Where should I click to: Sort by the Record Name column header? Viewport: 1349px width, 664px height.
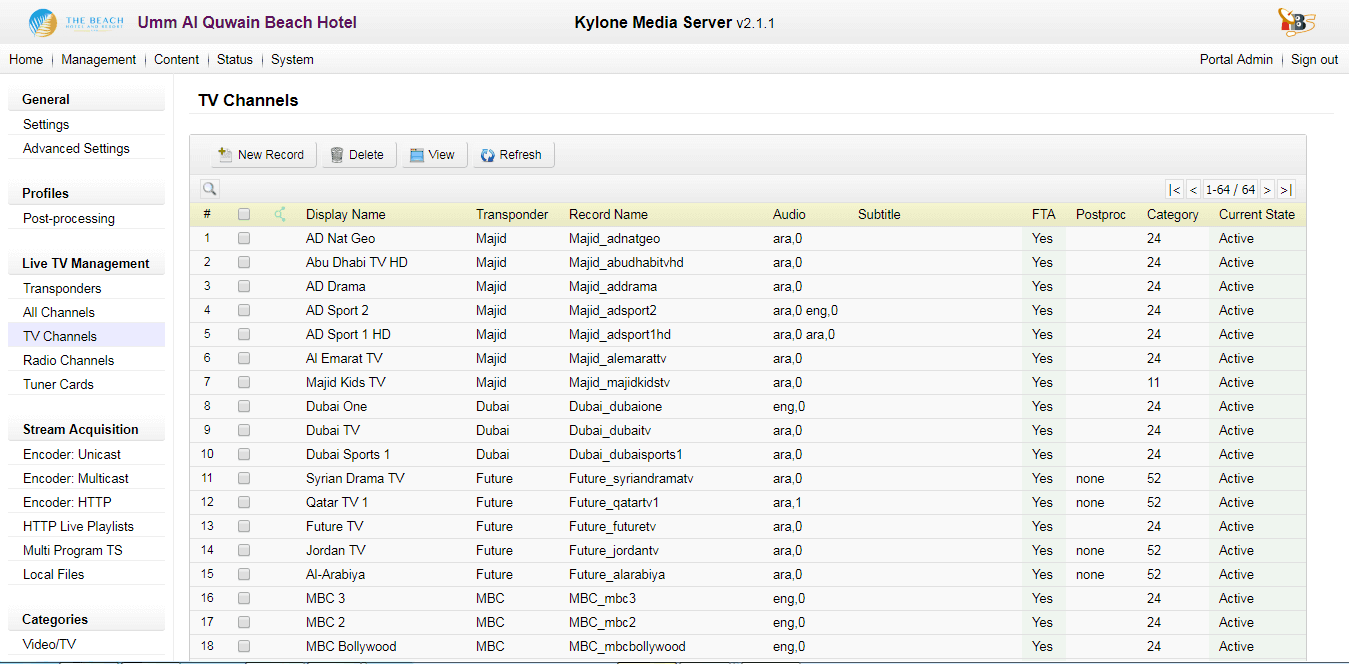[x=608, y=214]
